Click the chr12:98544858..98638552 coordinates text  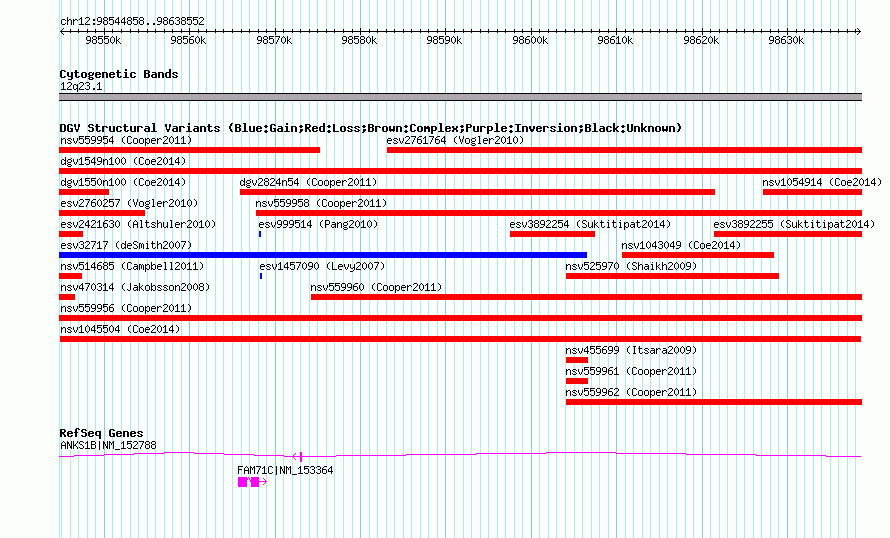click(x=132, y=22)
